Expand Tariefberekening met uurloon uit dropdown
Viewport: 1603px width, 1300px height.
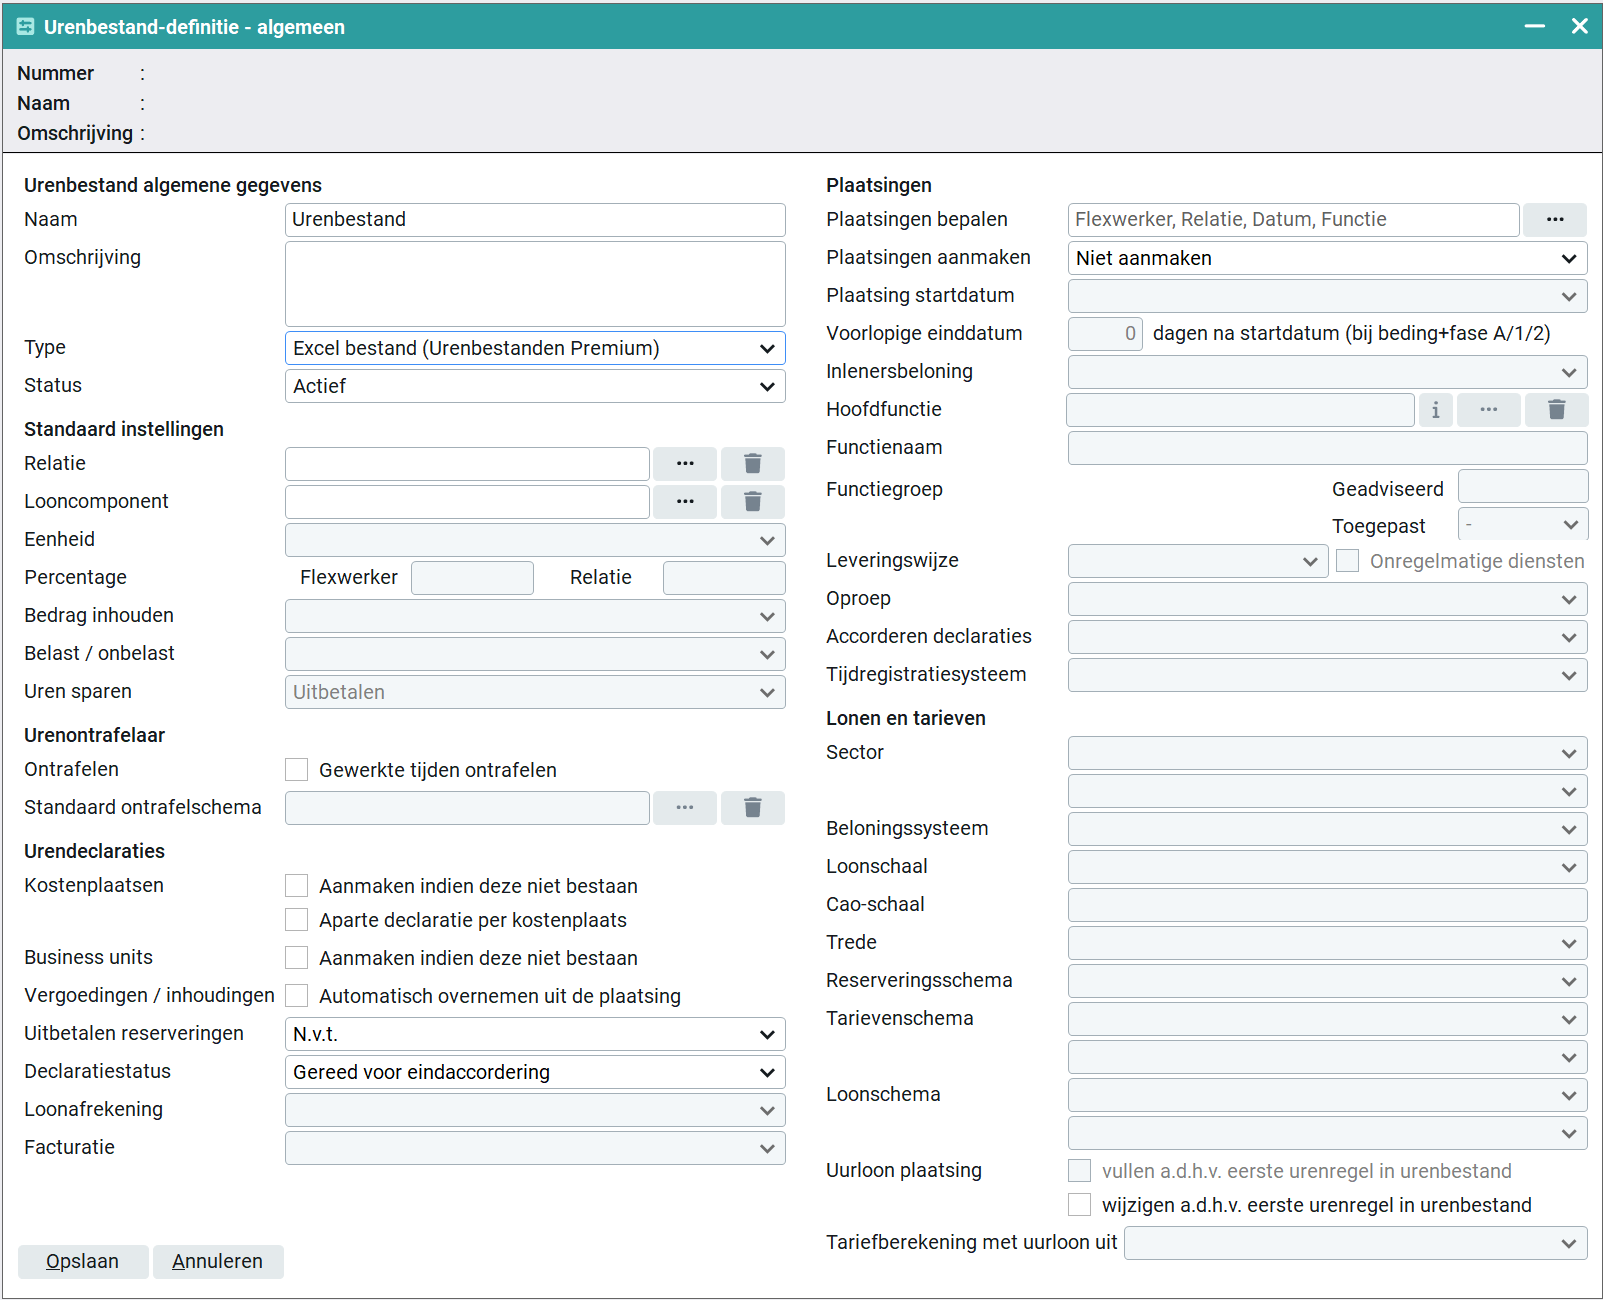pos(1355,1243)
